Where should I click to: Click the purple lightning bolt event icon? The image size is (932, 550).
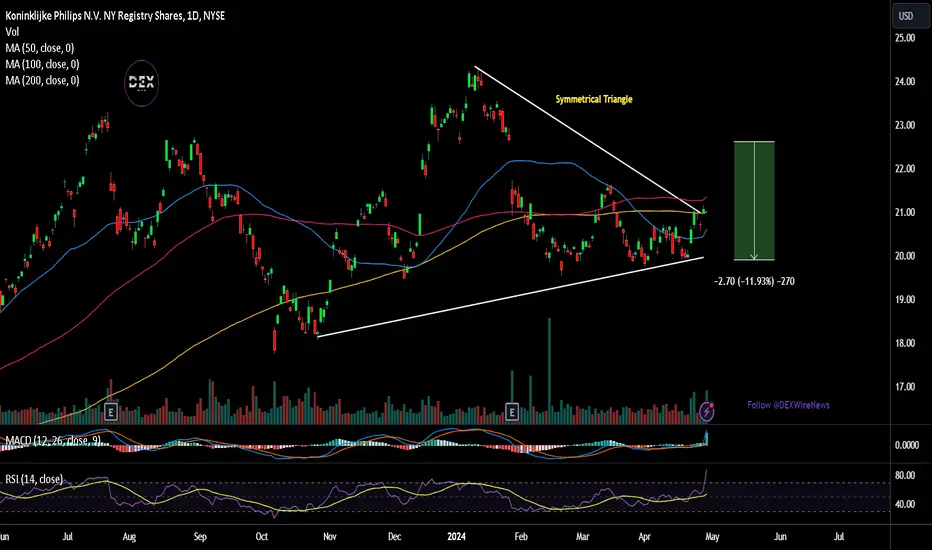click(x=706, y=411)
